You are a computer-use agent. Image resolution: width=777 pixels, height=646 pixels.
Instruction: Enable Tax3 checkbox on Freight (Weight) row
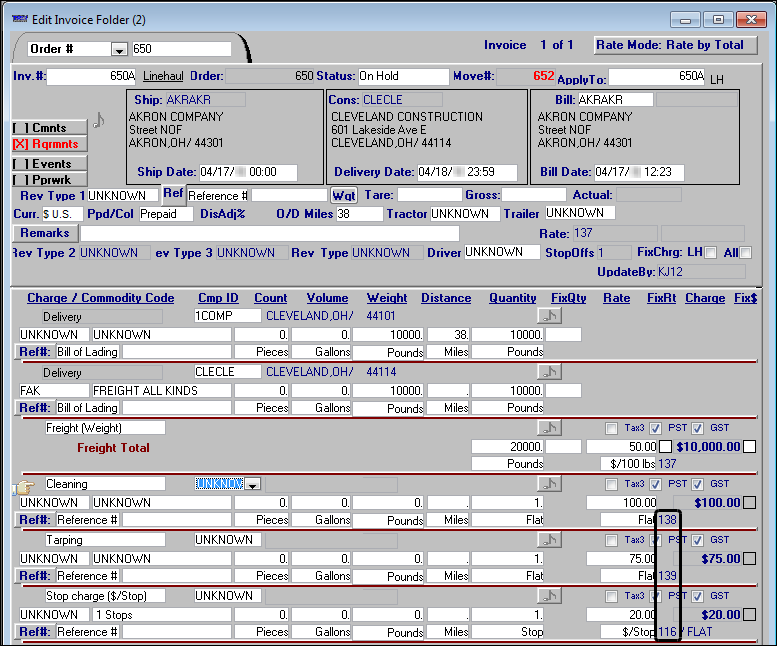click(611, 428)
